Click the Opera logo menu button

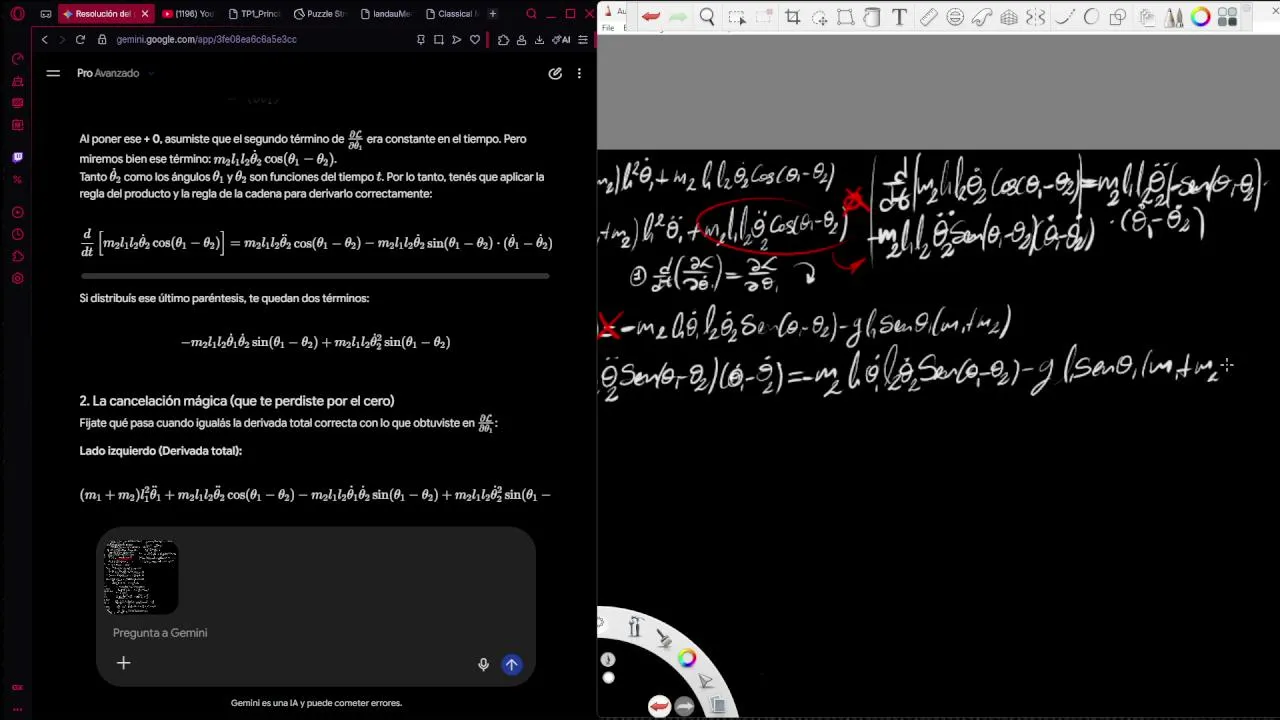coord(17,14)
